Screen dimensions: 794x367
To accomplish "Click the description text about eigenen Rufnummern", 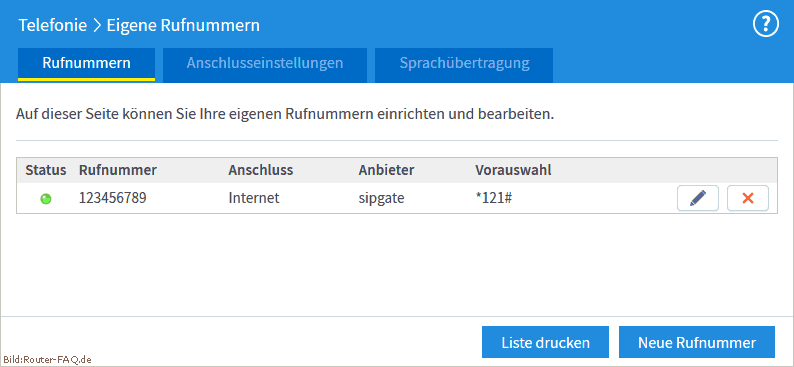I will (x=285, y=114).
